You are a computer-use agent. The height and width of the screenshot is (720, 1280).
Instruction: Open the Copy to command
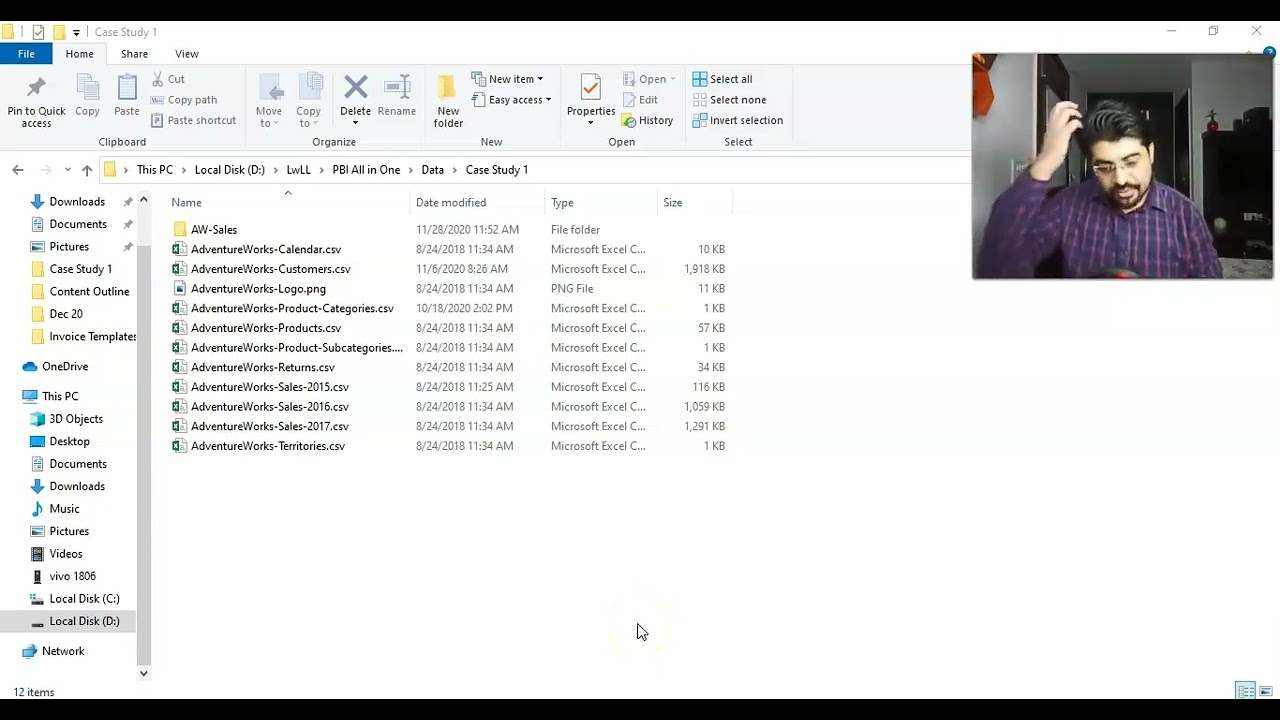tap(309, 101)
